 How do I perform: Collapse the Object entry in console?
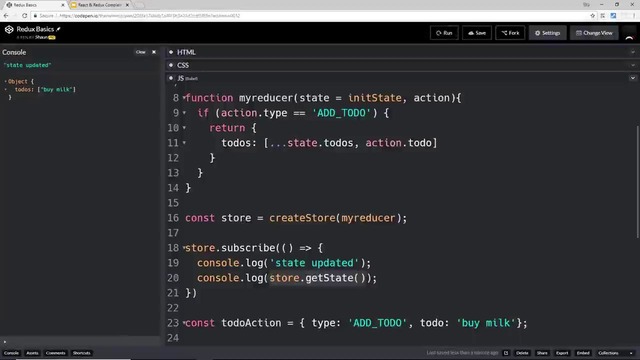[x=5, y=81]
